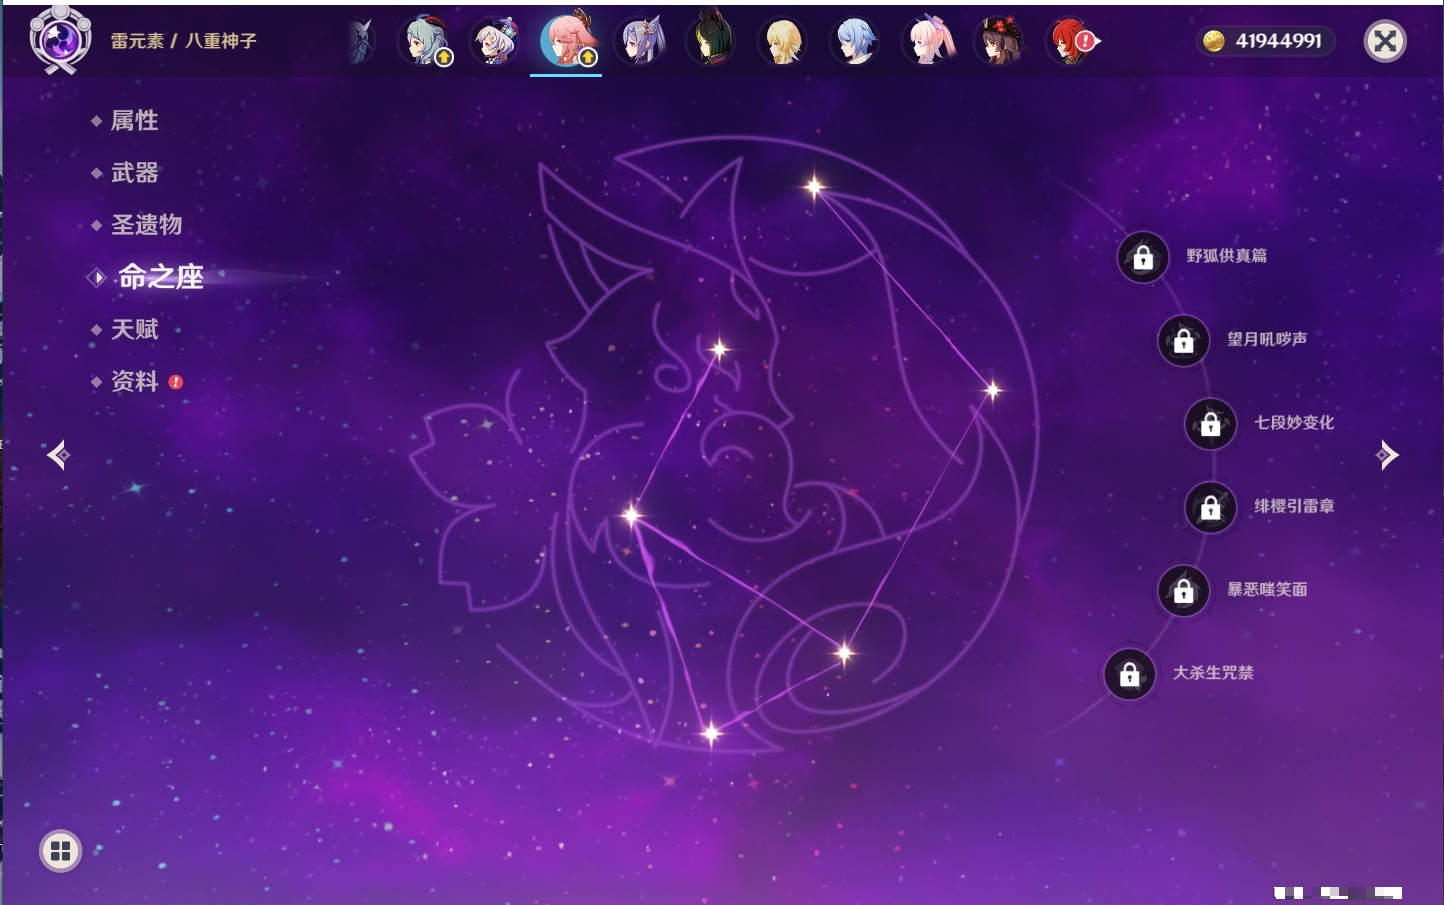Viewport: 1444px width, 905px height.
Task: Open the 武器 weapon tab
Action: (x=134, y=173)
